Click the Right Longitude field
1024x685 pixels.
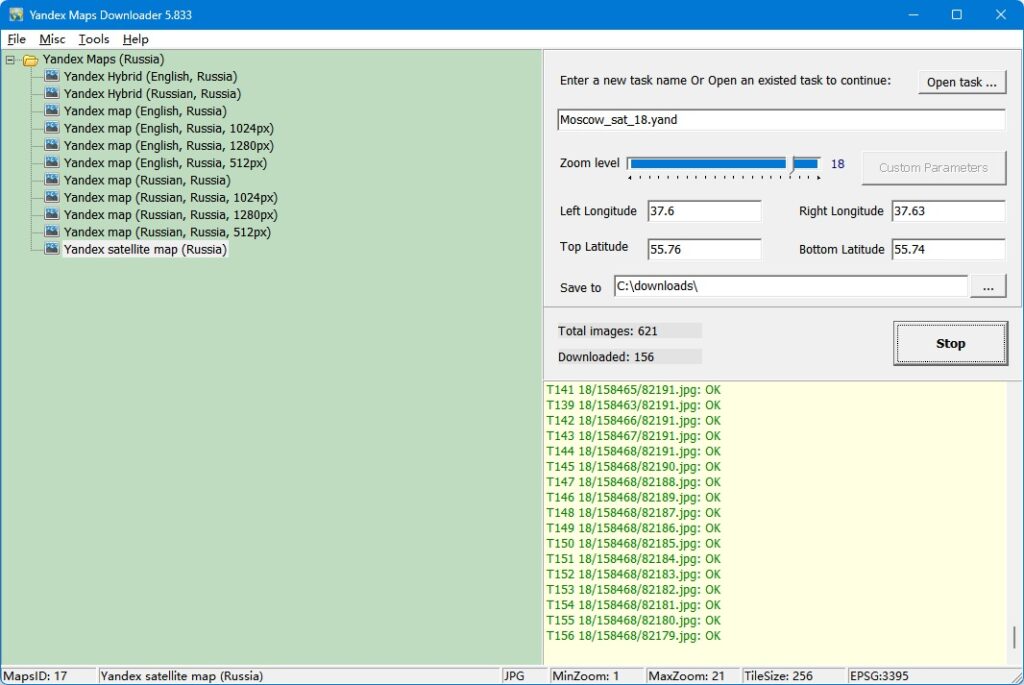click(x=948, y=212)
